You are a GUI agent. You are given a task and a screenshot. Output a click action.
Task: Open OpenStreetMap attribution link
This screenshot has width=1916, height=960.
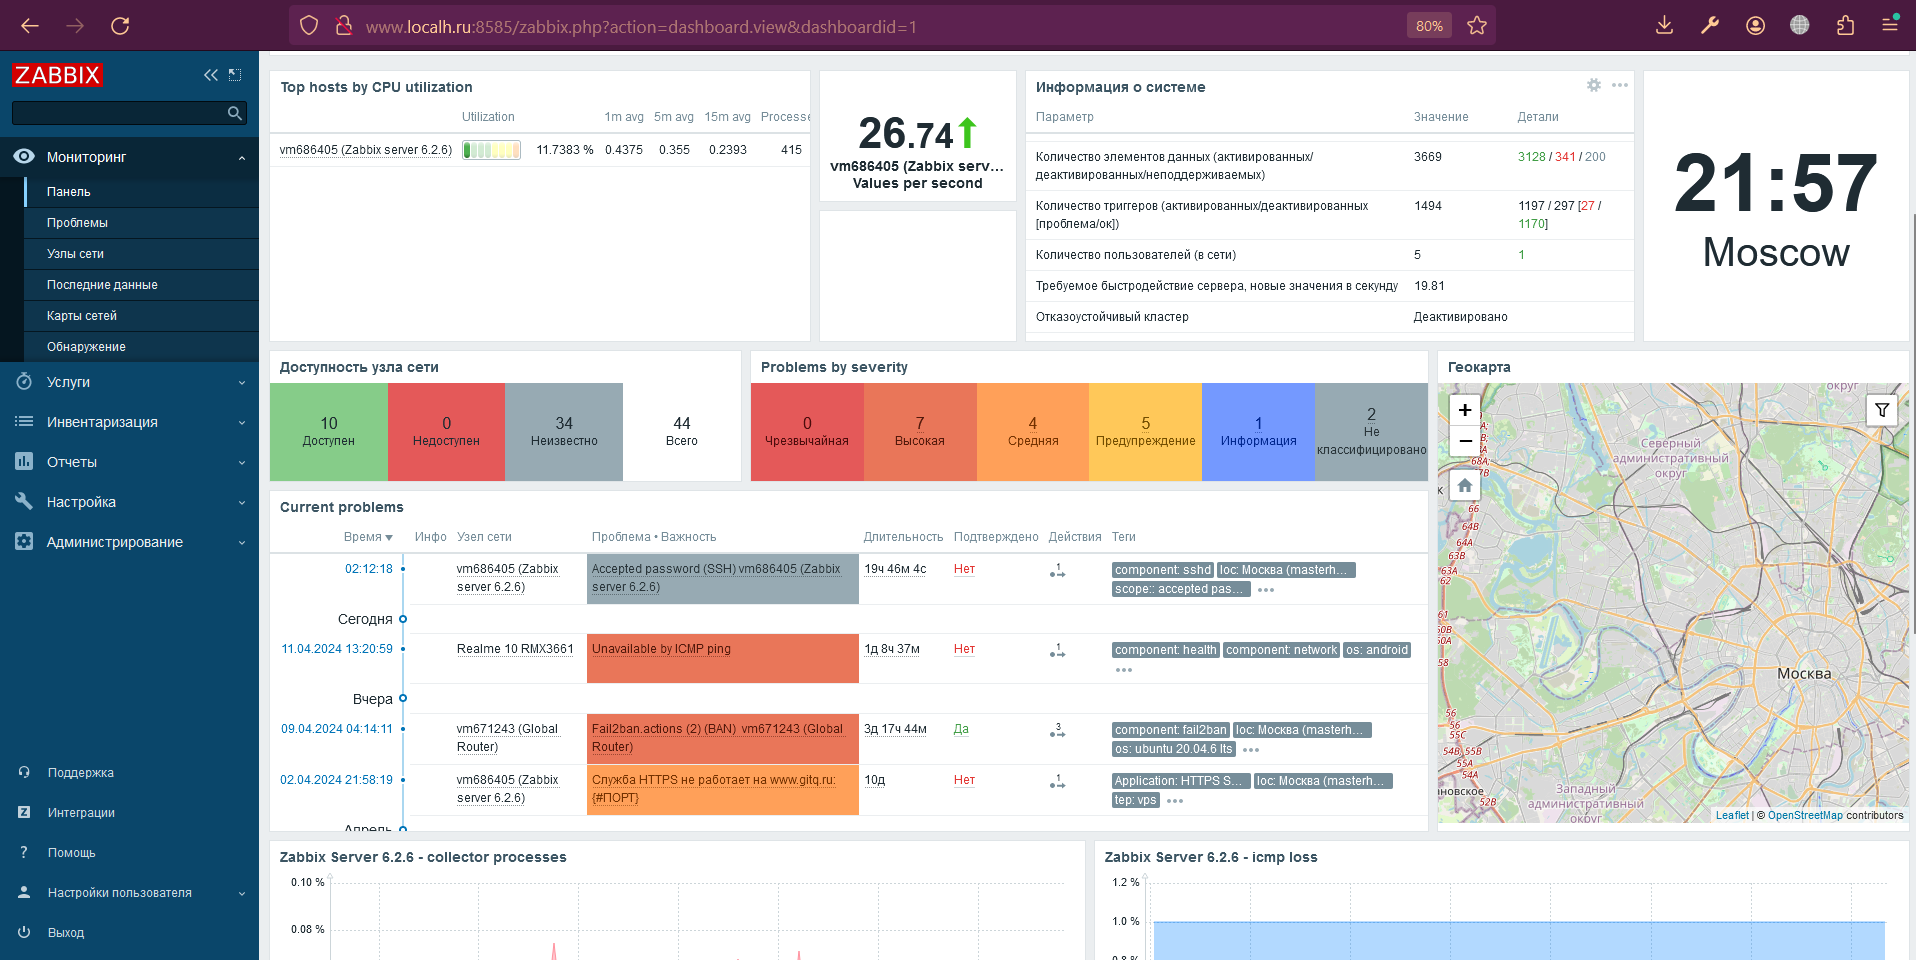click(x=1805, y=816)
